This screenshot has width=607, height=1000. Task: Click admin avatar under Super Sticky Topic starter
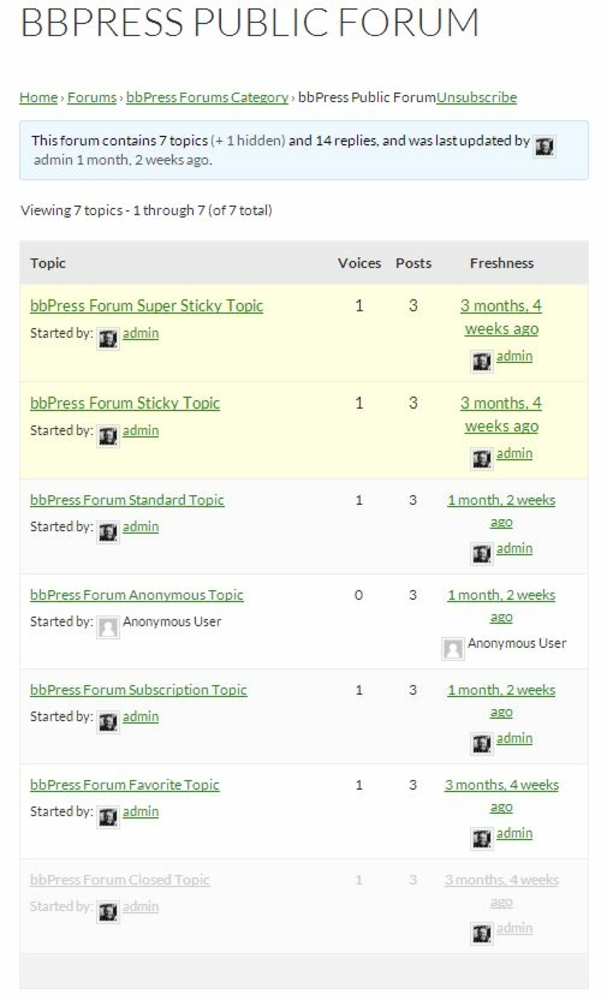(x=108, y=339)
